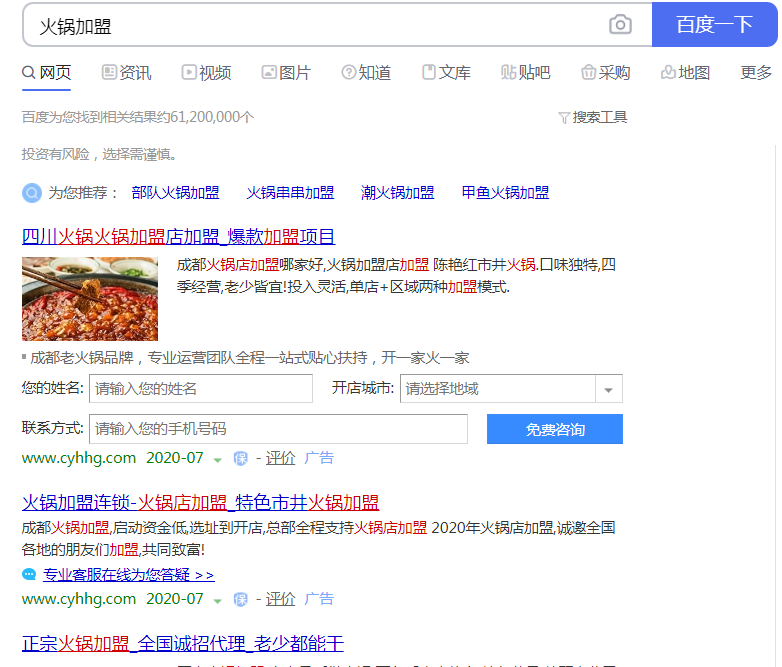
Task: Click the 保 badge icon in first result
Action: click(240, 458)
